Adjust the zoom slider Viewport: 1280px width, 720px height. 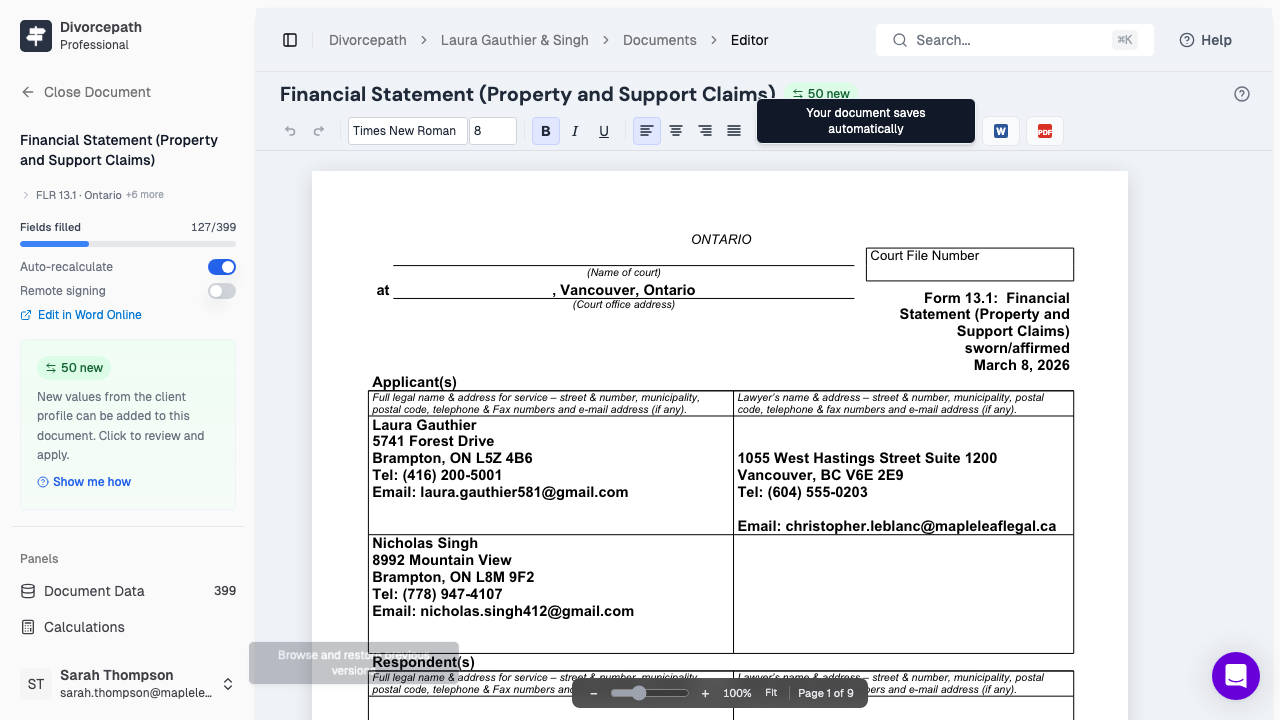click(650, 693)
